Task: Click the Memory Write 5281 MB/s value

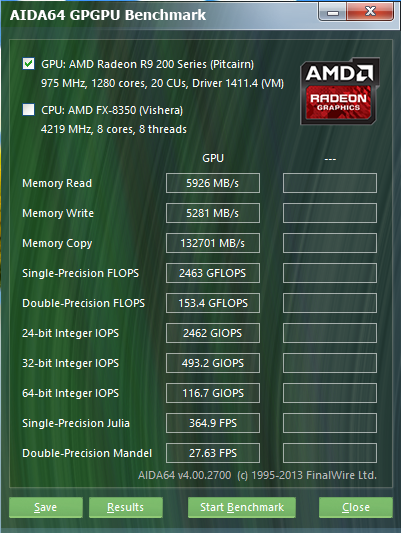Action: click(x=213, y=213)
